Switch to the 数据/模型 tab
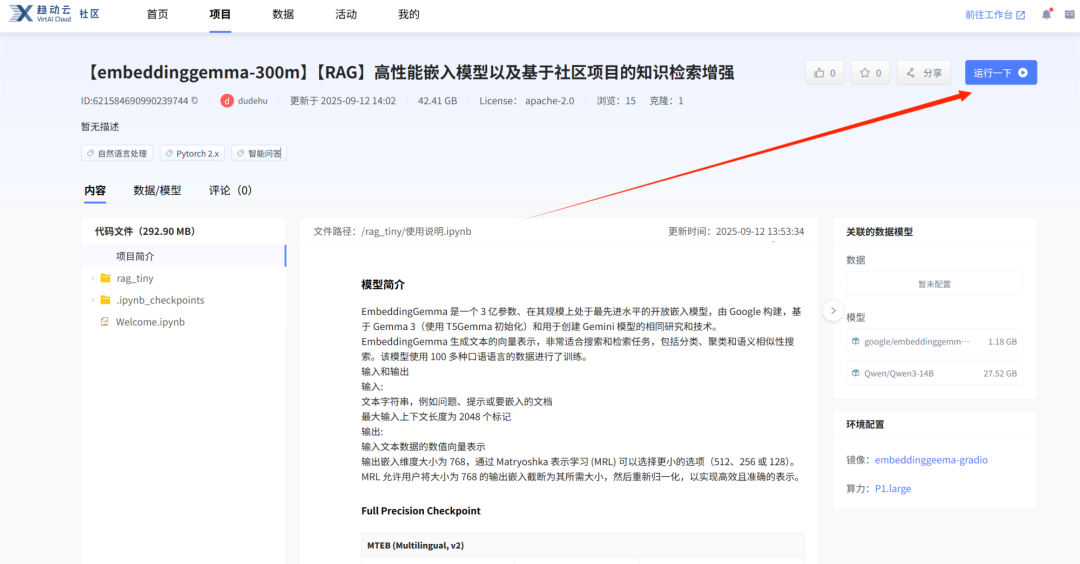This screenshot has width=1080, height=564. click(157, 190)
